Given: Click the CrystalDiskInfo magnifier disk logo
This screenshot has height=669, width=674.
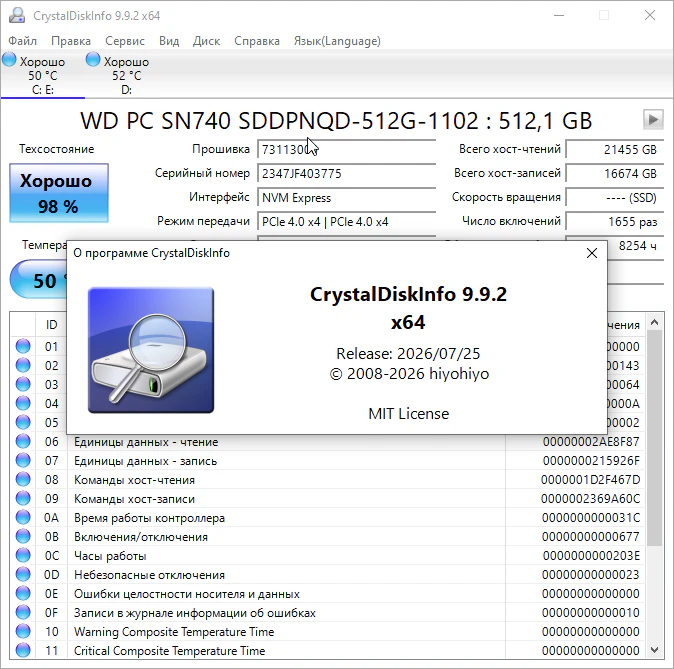Looking at the screenshot, I should 151,350.
